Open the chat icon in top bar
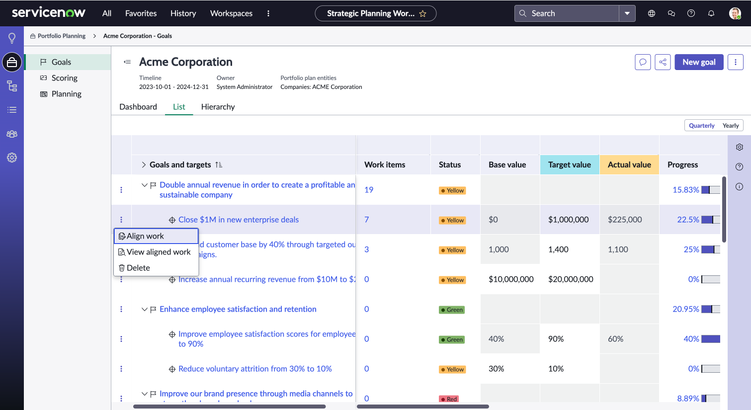751x410 pixels. [x=671, y=13]
